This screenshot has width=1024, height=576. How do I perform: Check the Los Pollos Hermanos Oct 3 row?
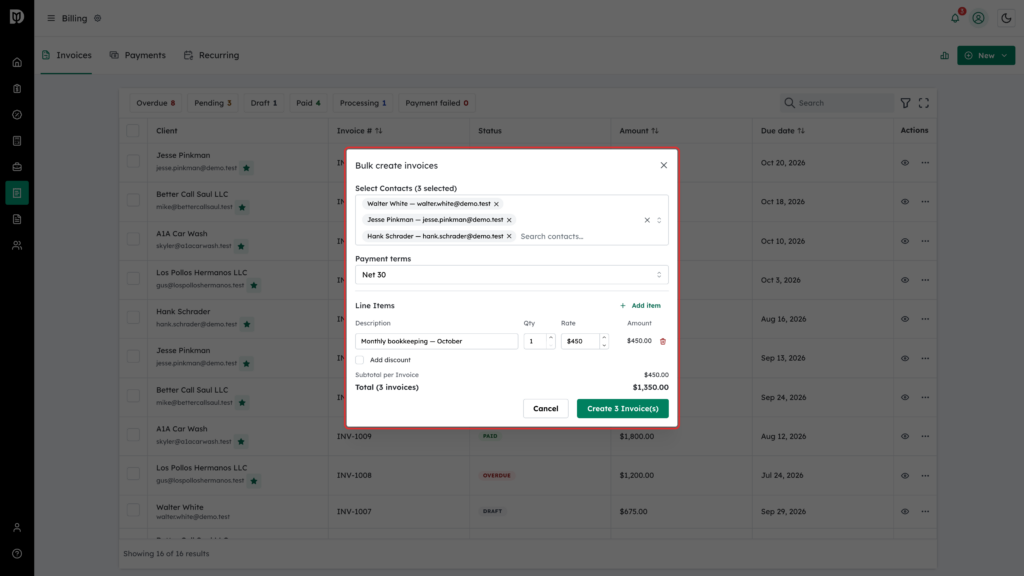[x=133, y=279]
